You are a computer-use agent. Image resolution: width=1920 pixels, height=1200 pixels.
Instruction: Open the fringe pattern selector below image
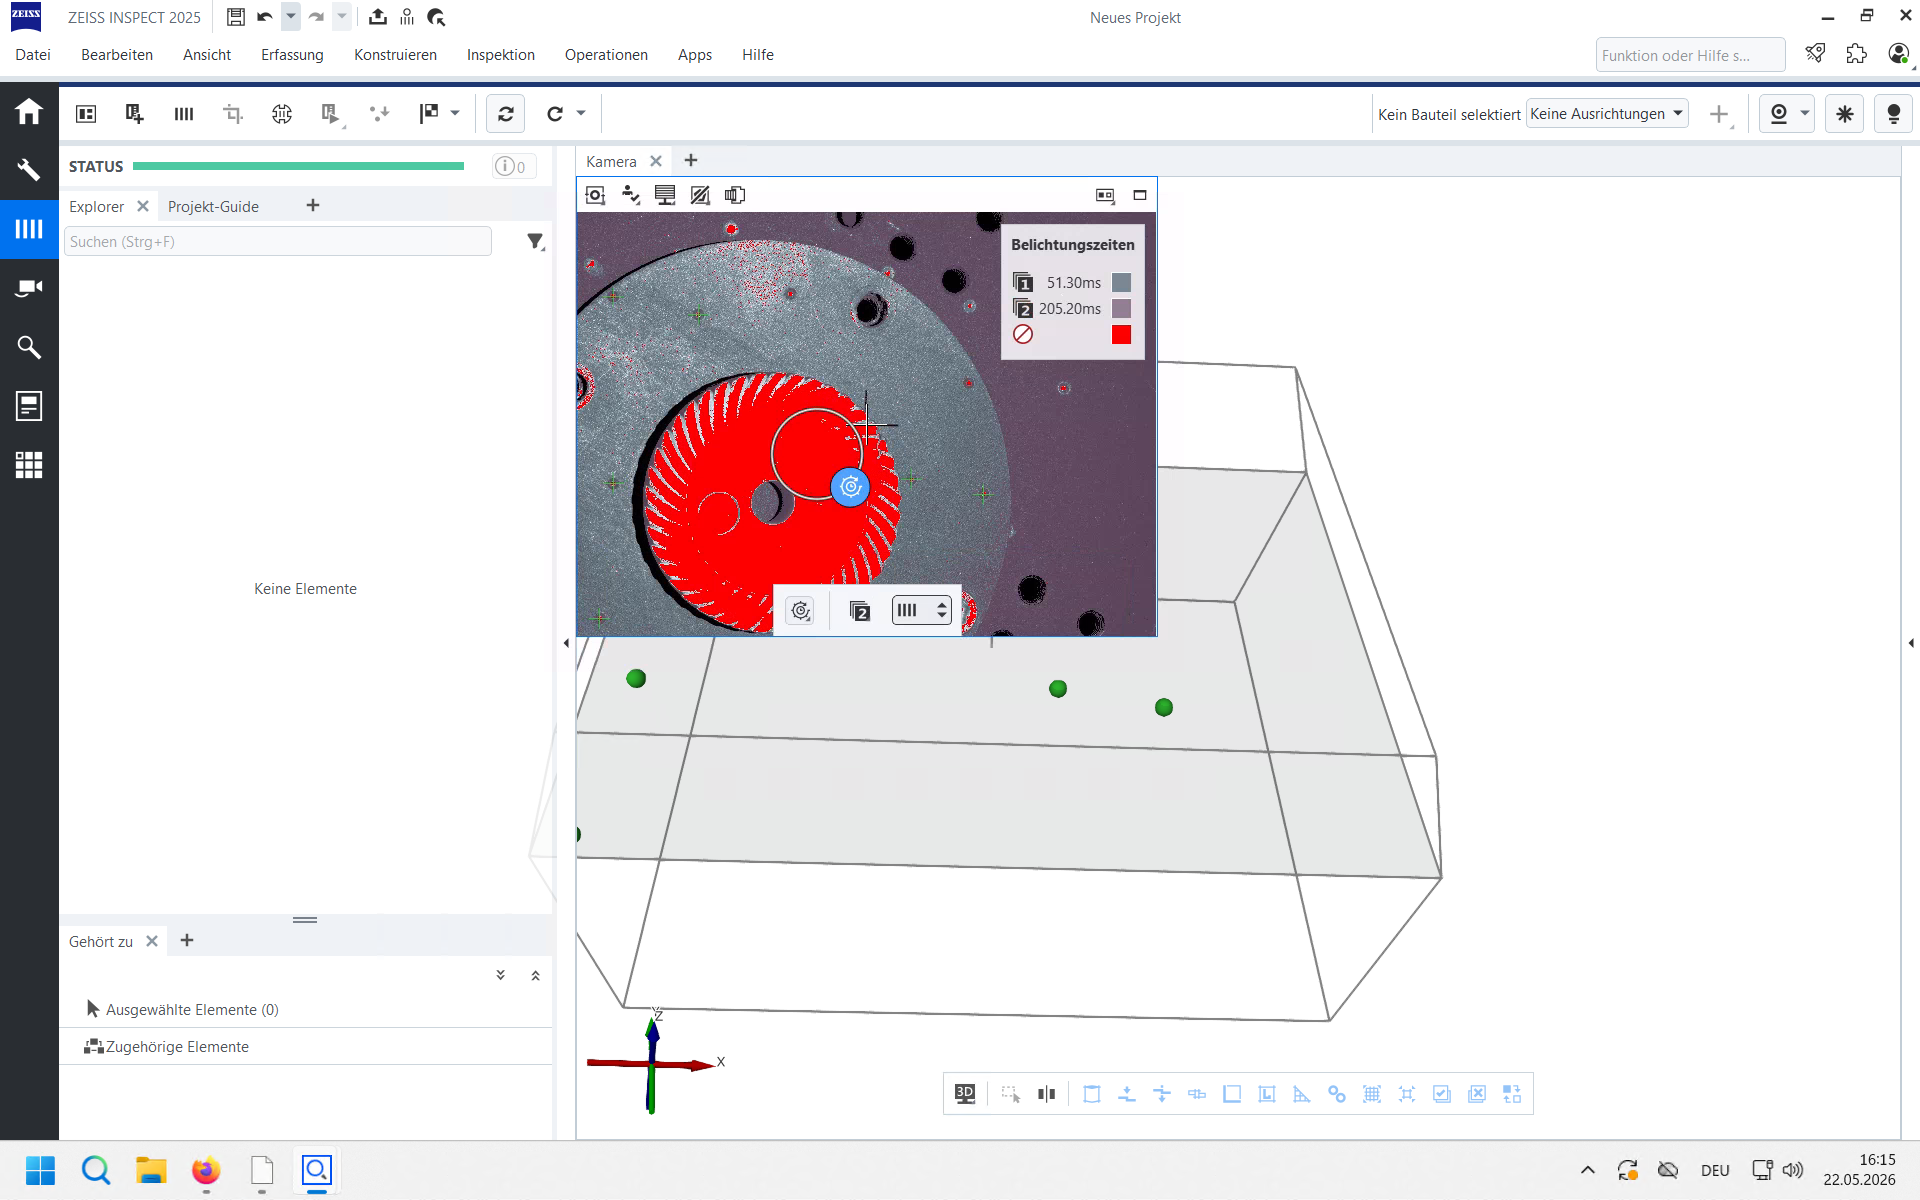[x=921, y=610]
